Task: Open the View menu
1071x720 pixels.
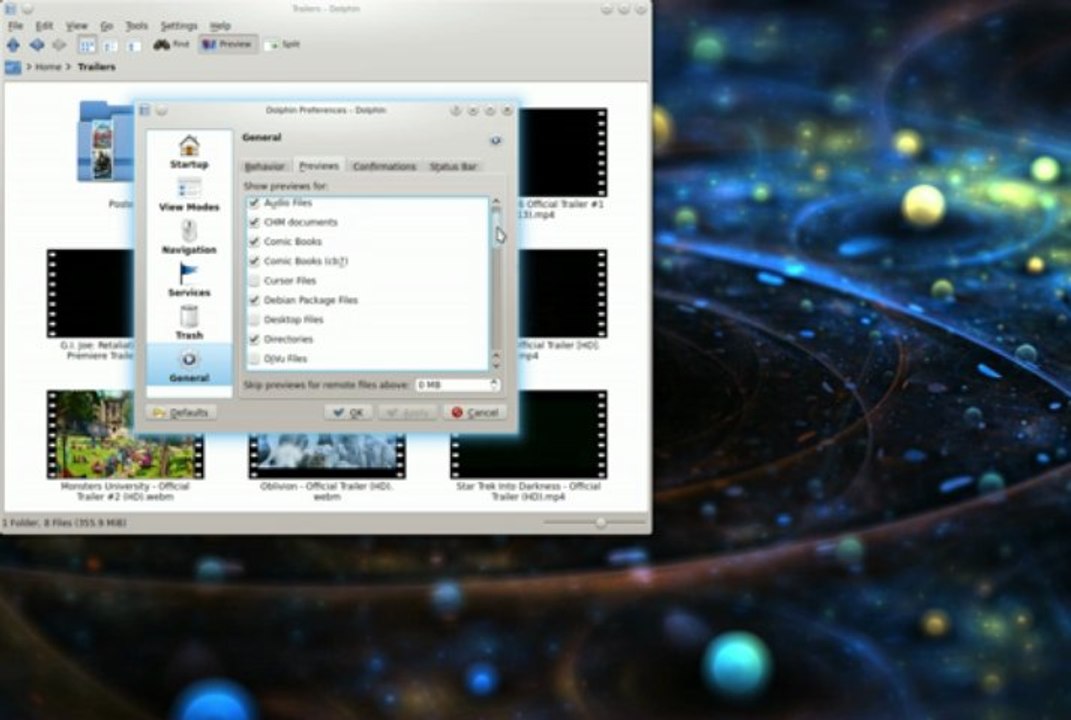Action: (x=76, y=26)
